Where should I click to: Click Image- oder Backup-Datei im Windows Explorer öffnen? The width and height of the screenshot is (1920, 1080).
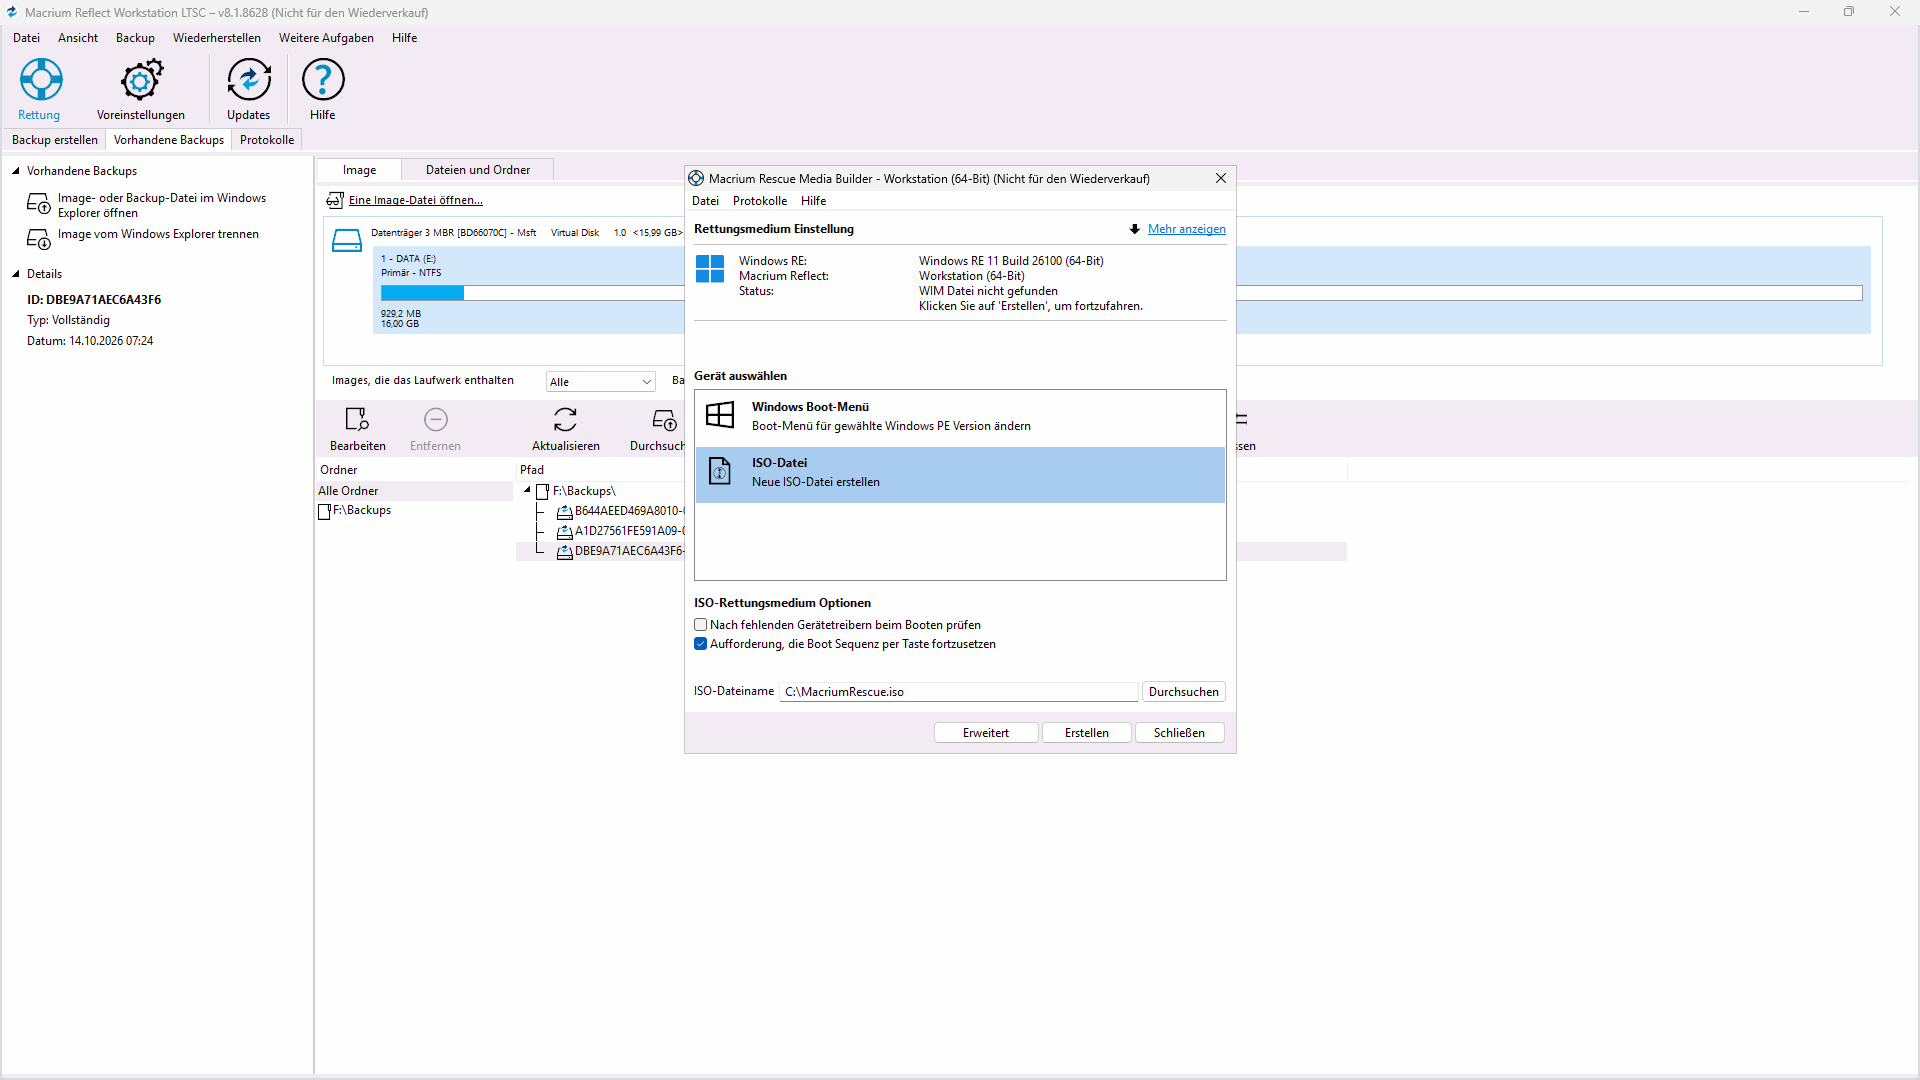(162, 205)
